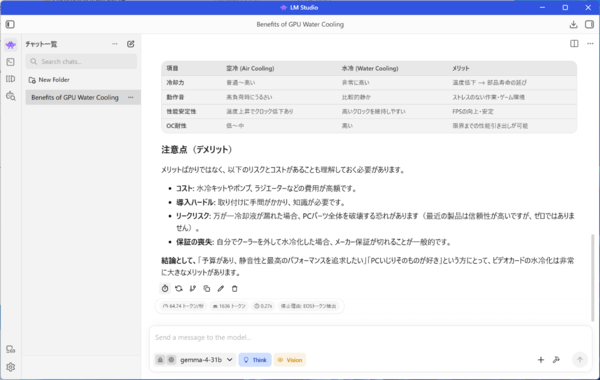Open the Developer terminal section

[11, 62]
